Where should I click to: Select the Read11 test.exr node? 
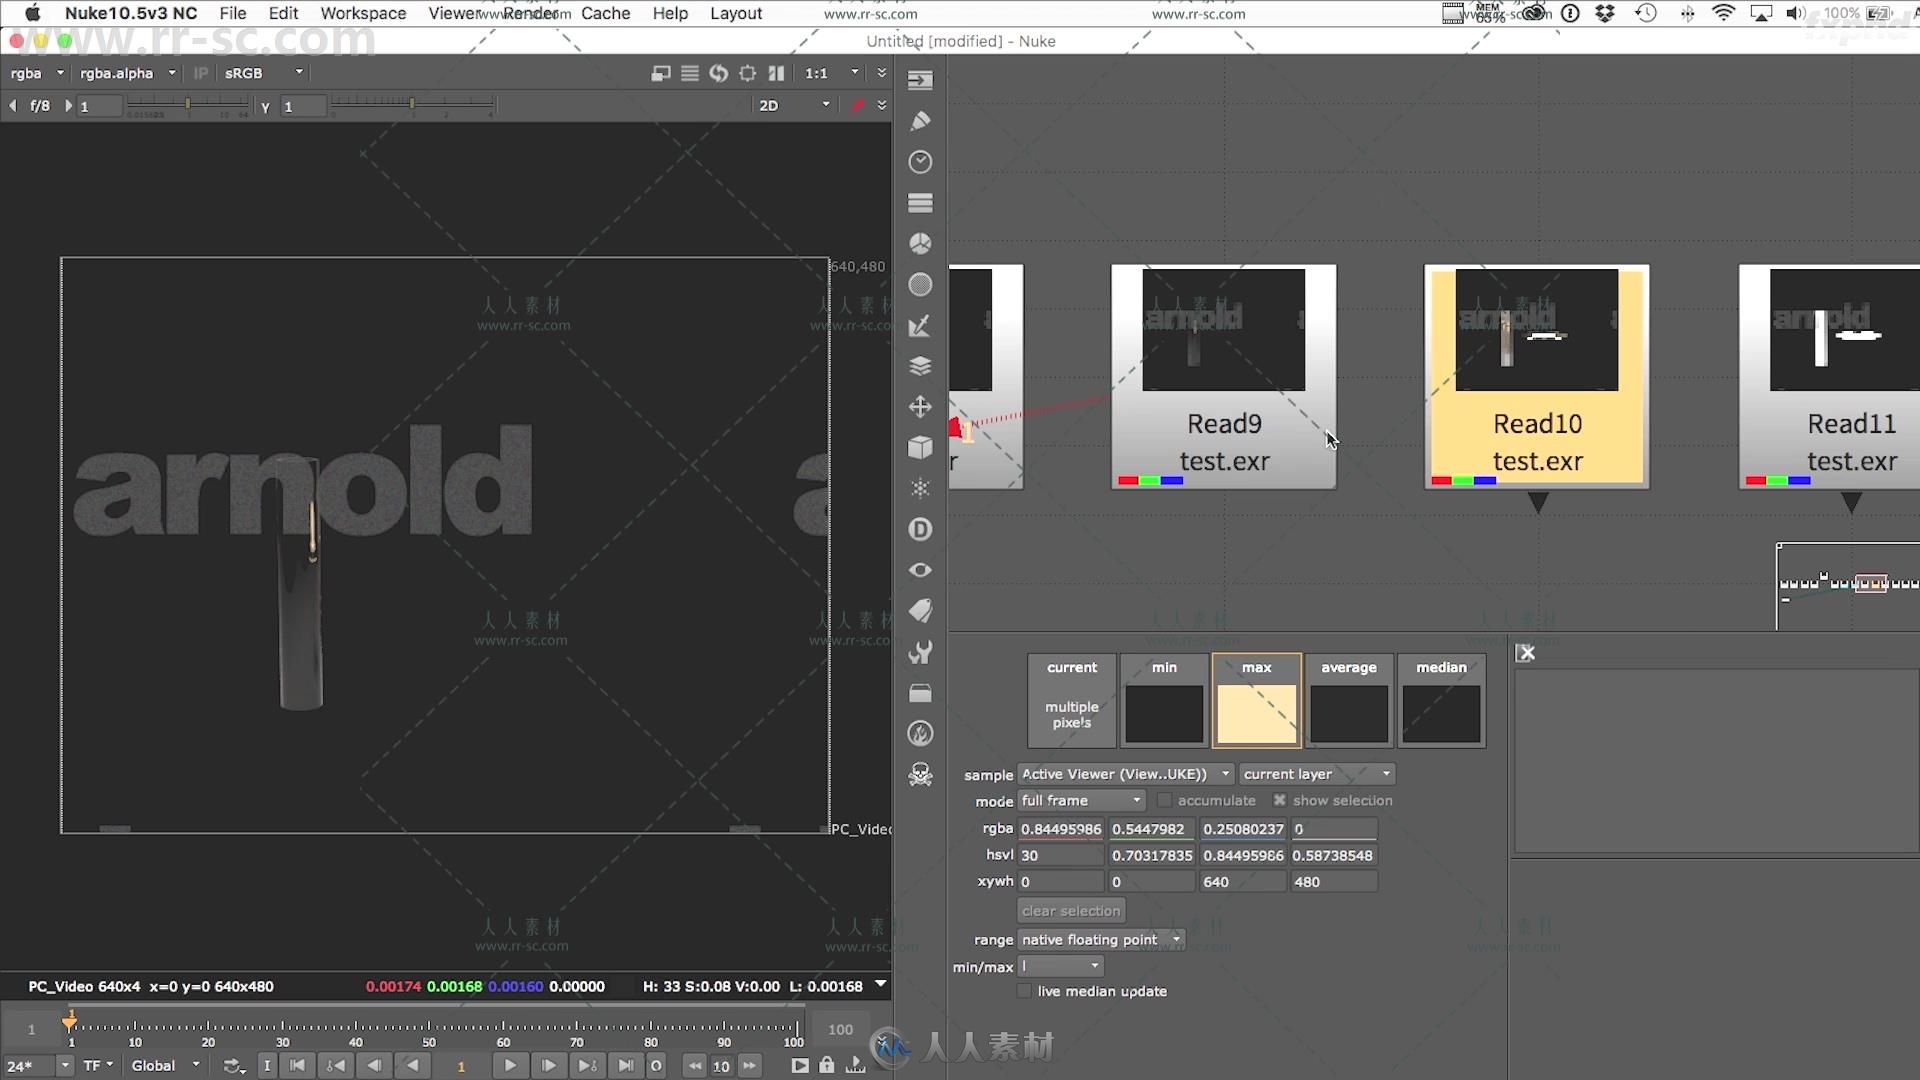click(x=1830, y=377)
